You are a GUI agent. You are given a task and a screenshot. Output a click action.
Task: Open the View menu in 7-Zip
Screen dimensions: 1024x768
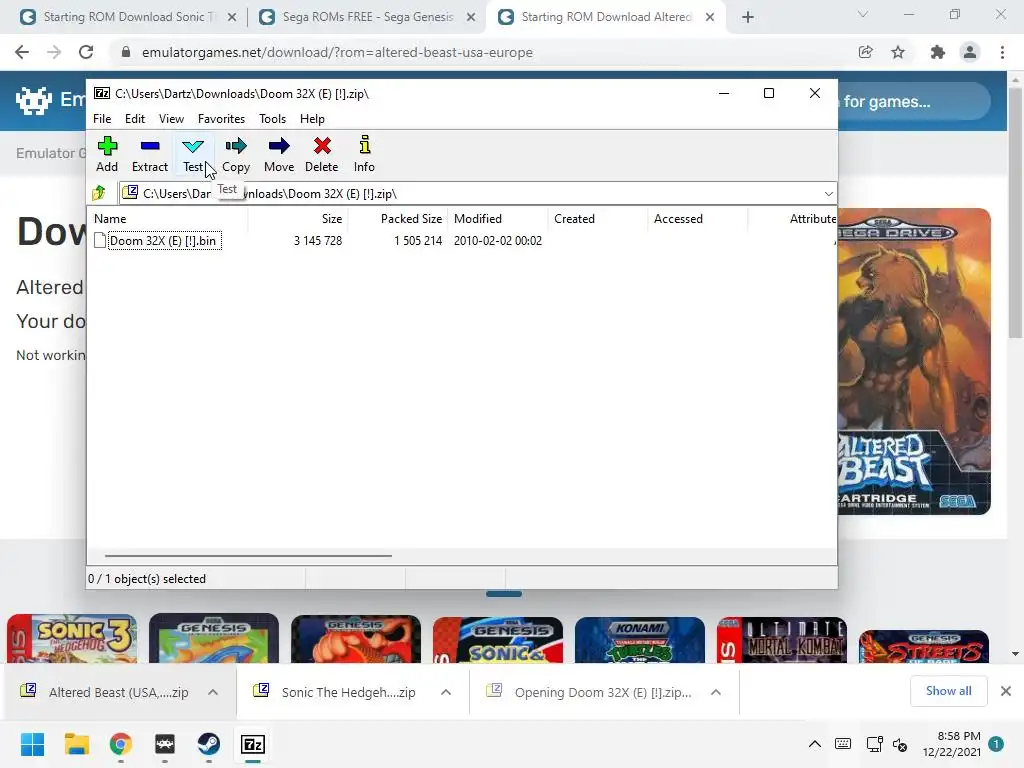171,119
